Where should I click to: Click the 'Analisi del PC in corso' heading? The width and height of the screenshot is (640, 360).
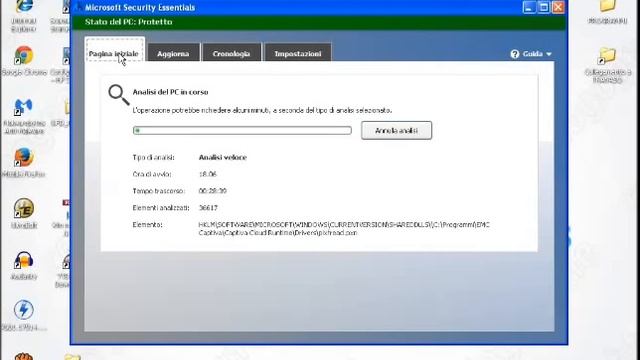[170, 92]
